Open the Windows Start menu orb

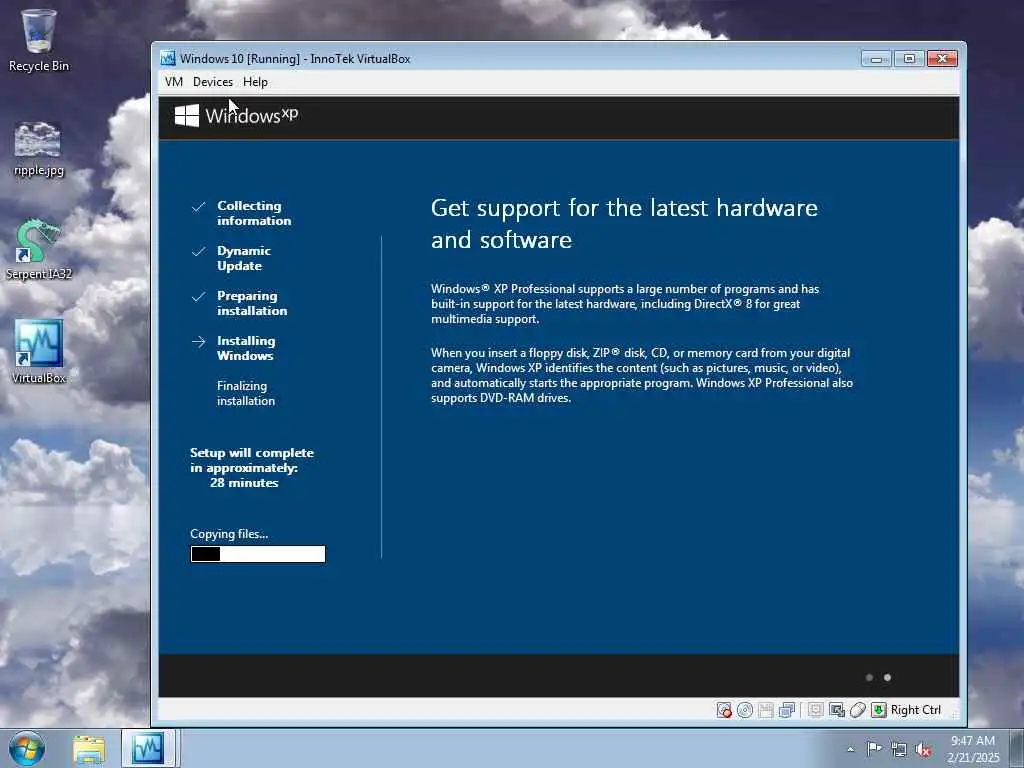coord(27,748)
